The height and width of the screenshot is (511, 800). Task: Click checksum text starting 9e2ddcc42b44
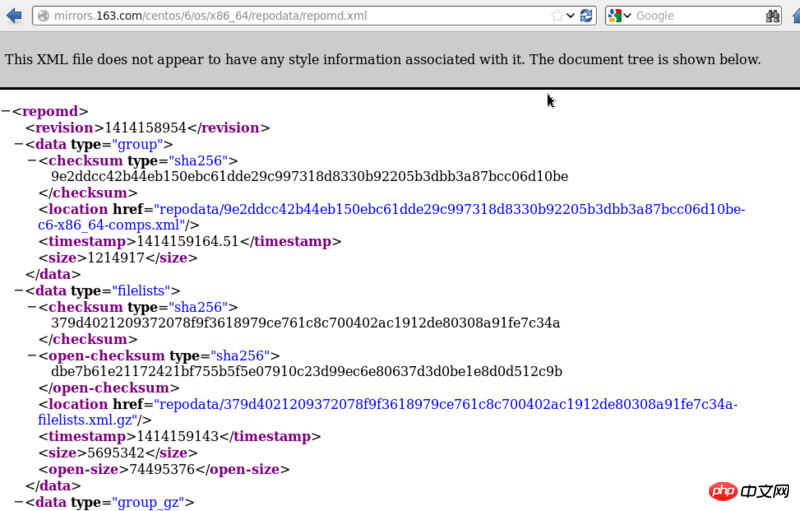[309, 176]
